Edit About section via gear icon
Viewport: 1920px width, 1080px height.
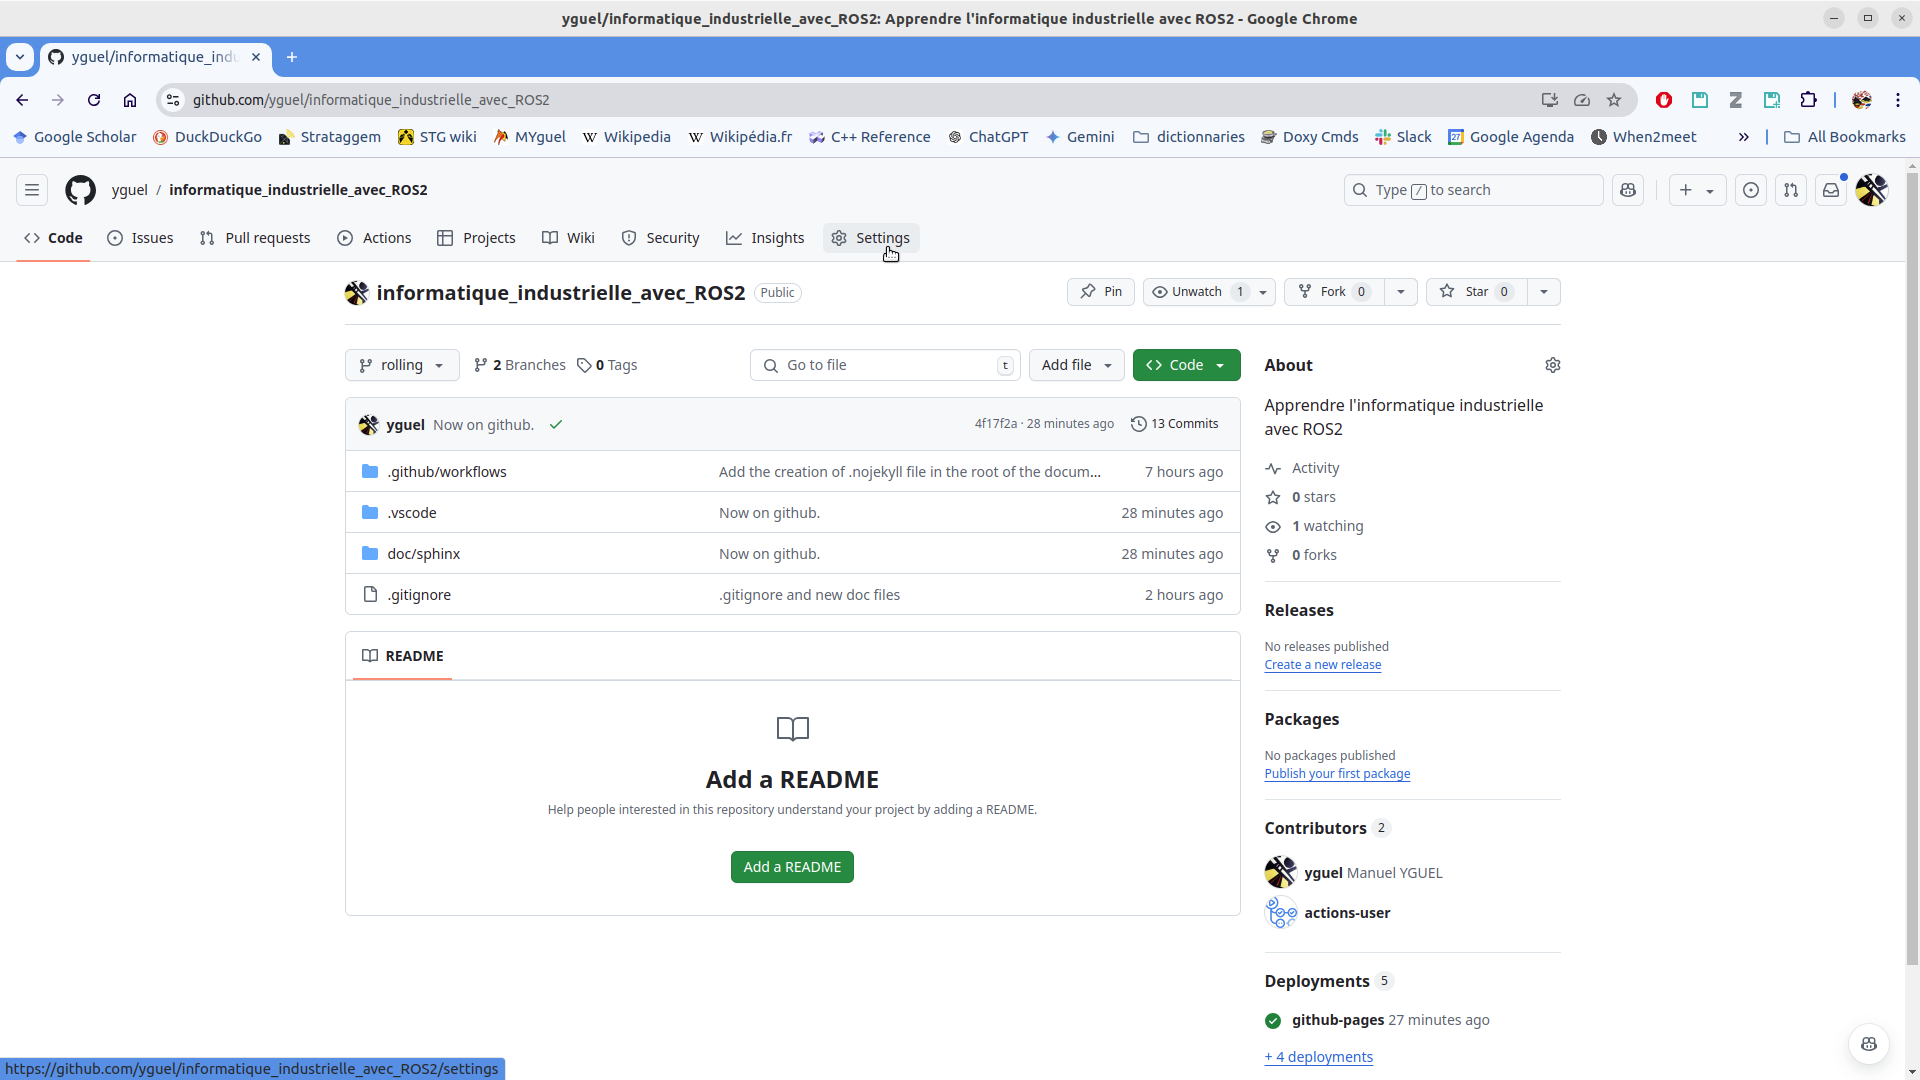click(1552, 365)
